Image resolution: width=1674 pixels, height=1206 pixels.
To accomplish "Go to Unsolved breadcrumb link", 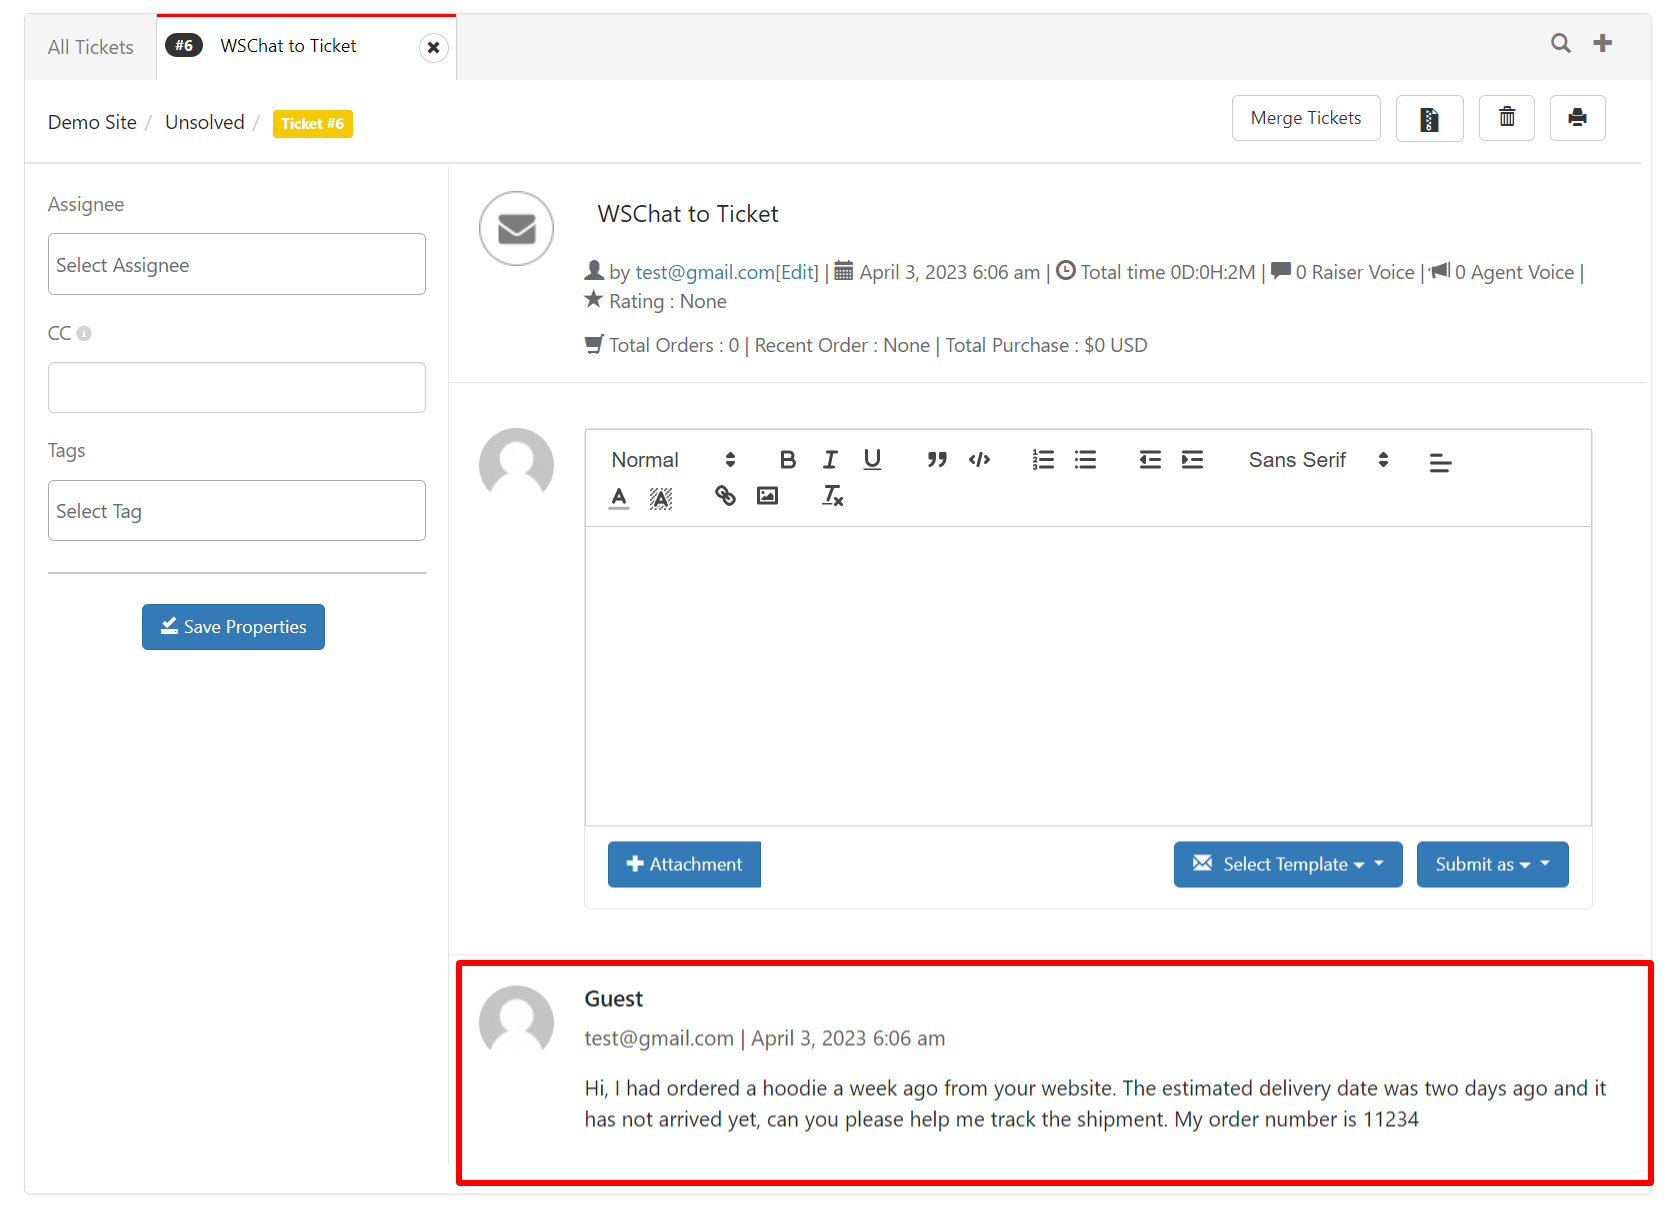I will coord(205,122).
